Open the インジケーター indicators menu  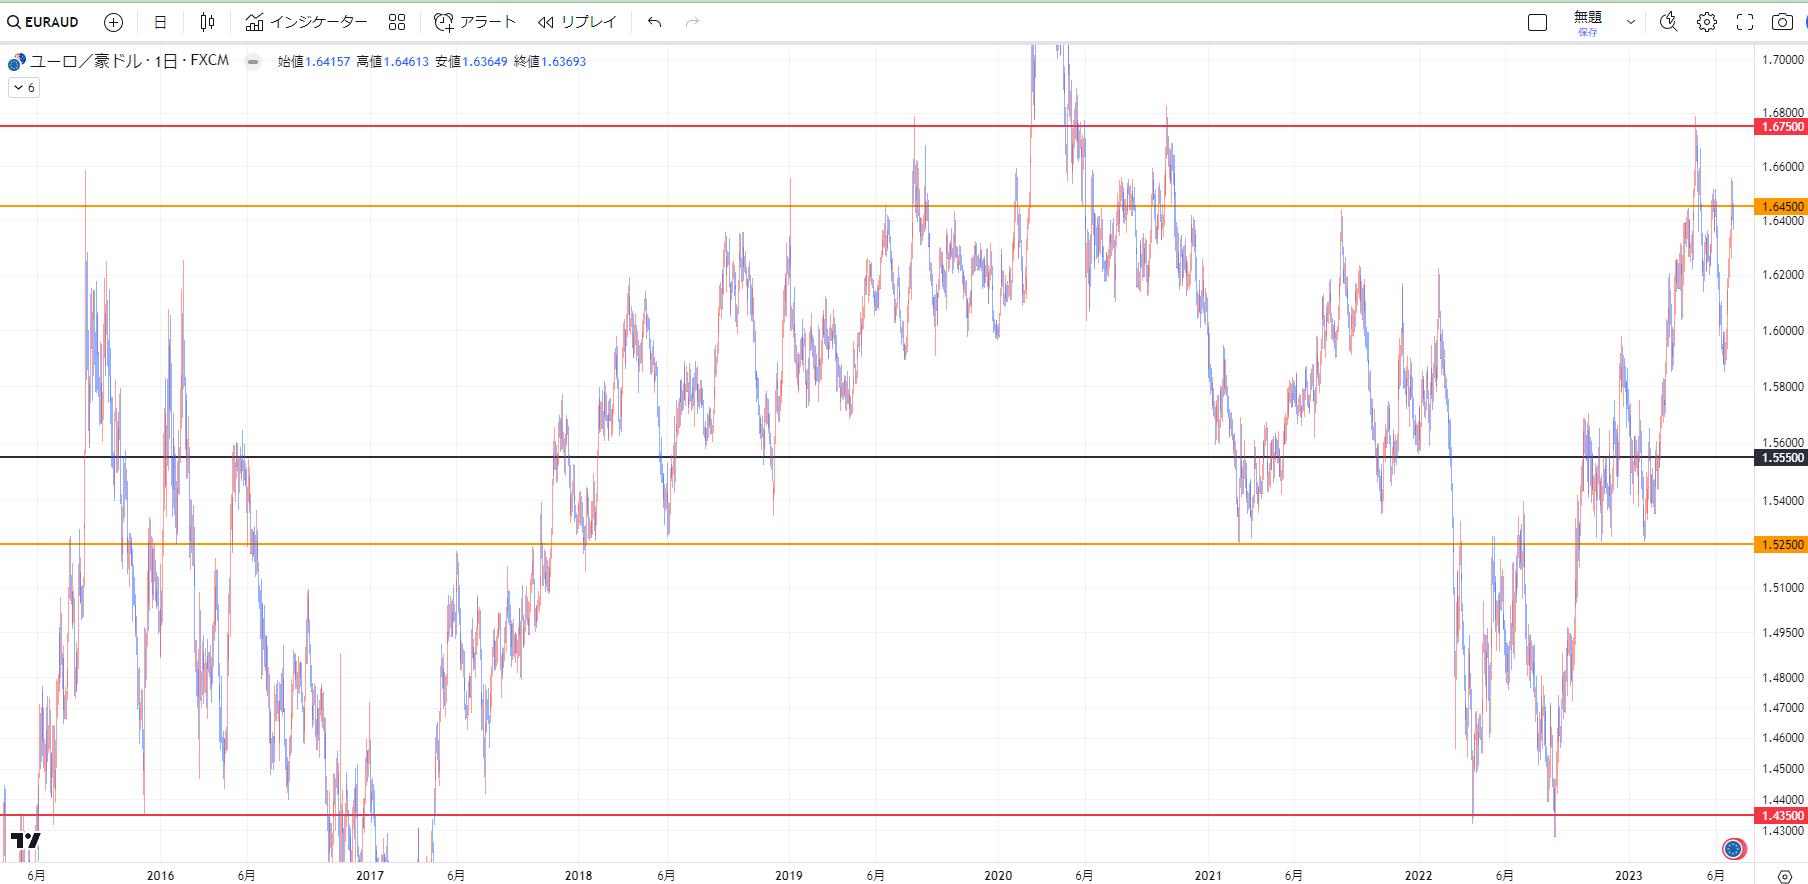(x=306, y=22)
